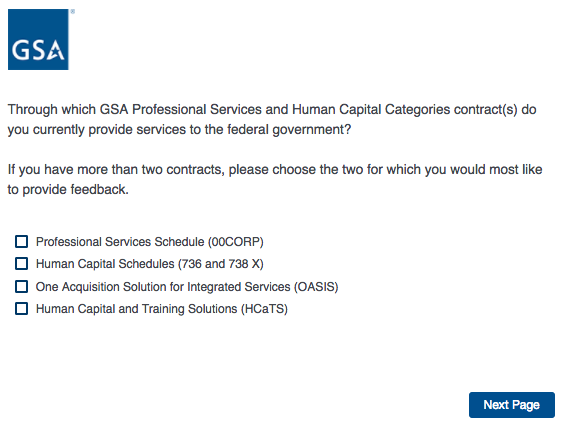Click the GSA logo
Viewport: 575px width, 438px height.
[38, 39]
